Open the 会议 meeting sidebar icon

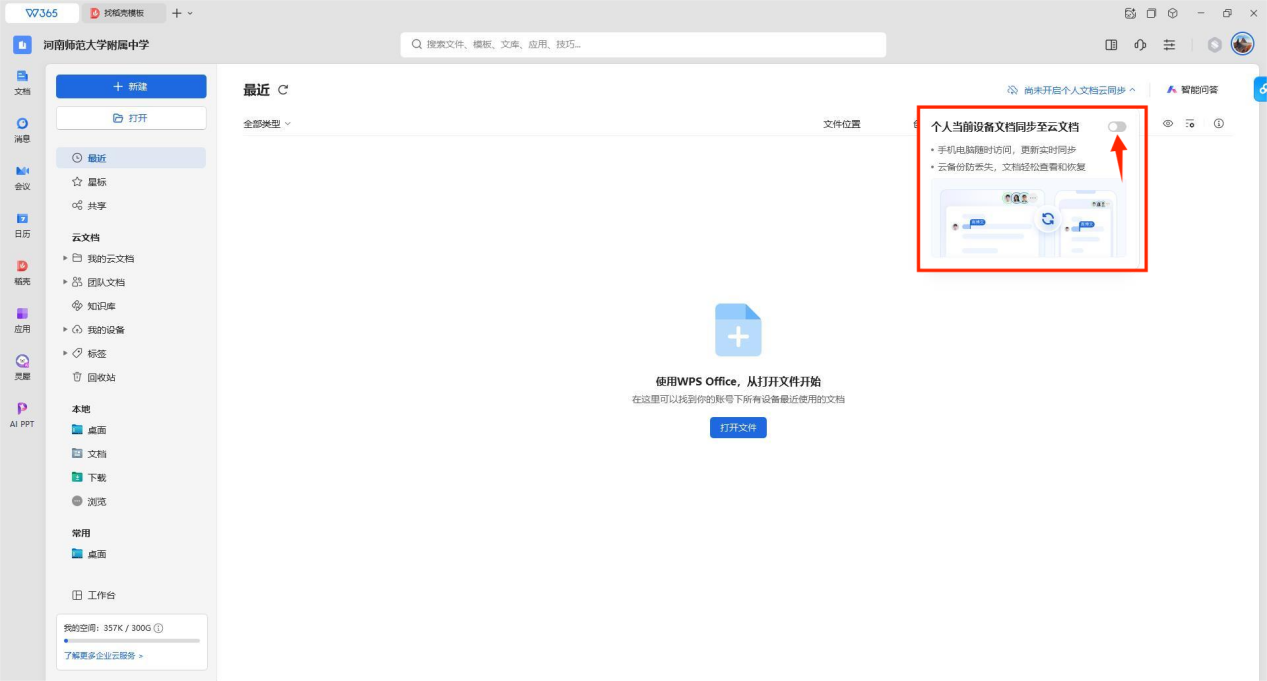point(22,176)
